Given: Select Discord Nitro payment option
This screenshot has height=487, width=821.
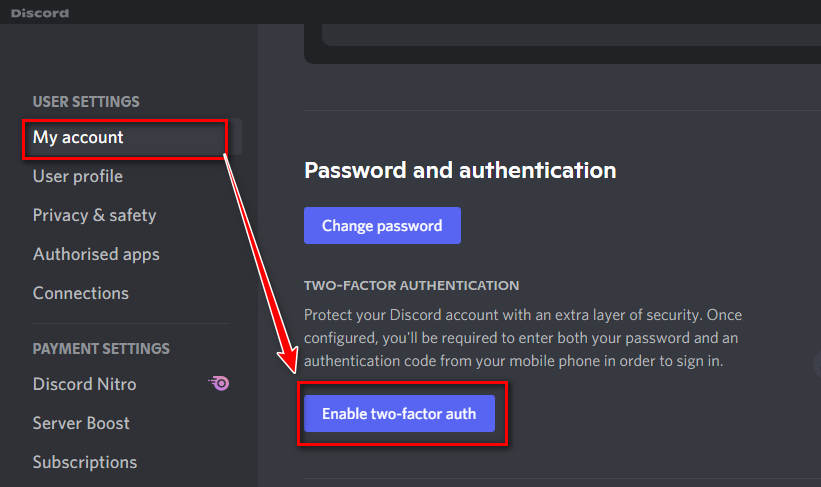Looking at the screenshot, I should [x=84, y=384].
